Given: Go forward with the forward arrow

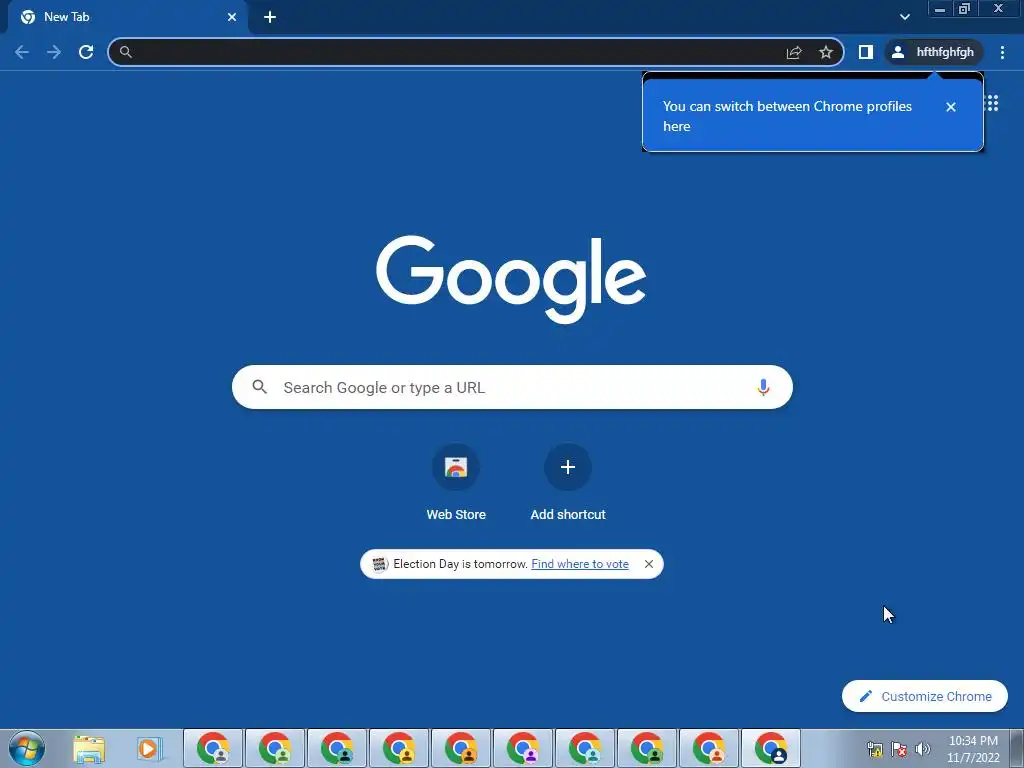Looking at the screenshot, I should pos(54,52).
